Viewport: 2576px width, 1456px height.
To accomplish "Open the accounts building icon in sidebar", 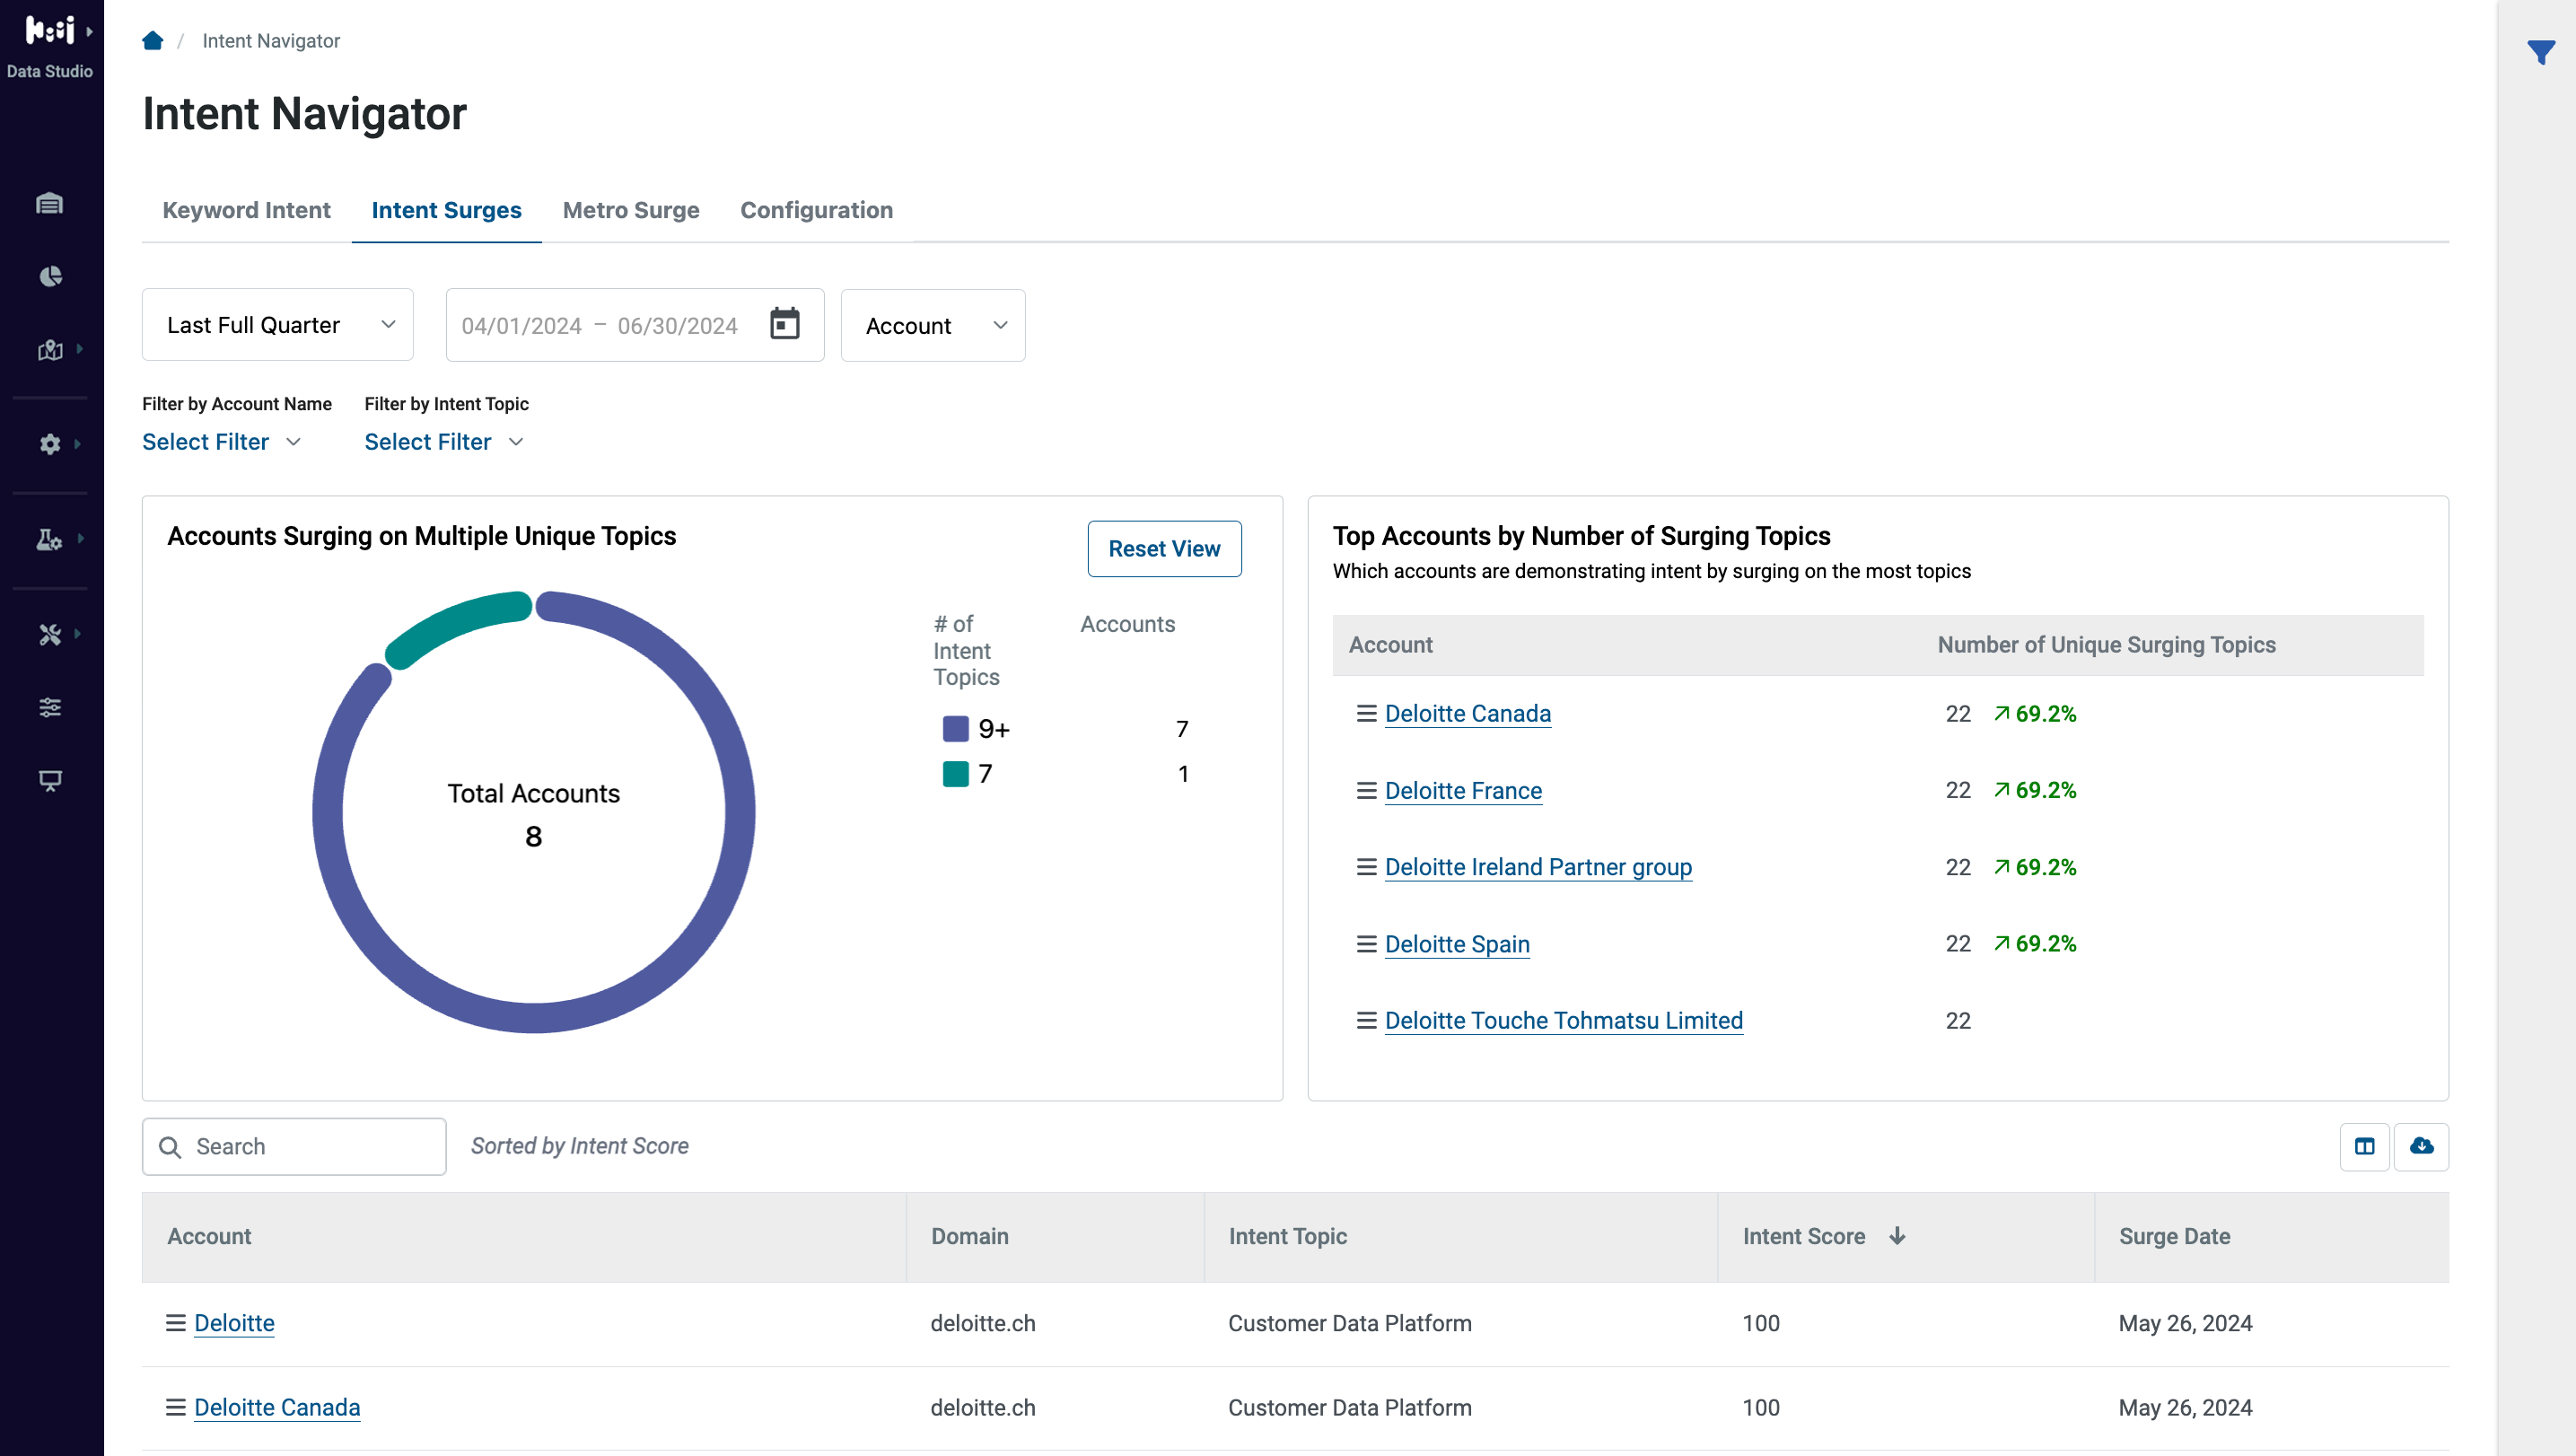I will tap(50, 204).
